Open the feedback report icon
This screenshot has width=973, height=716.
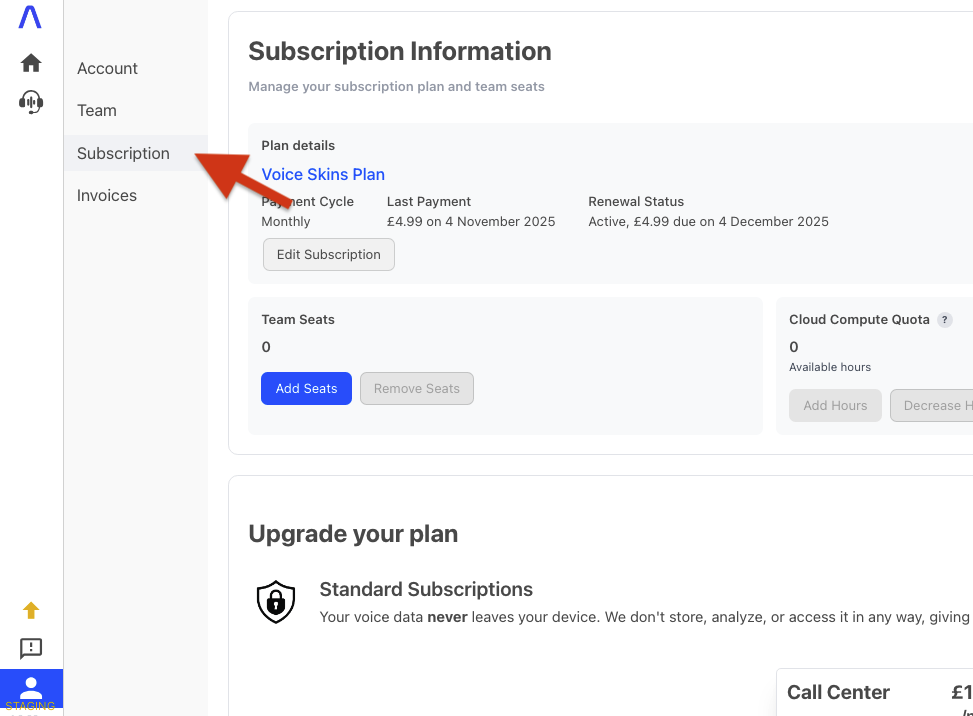tap(31, 648)
